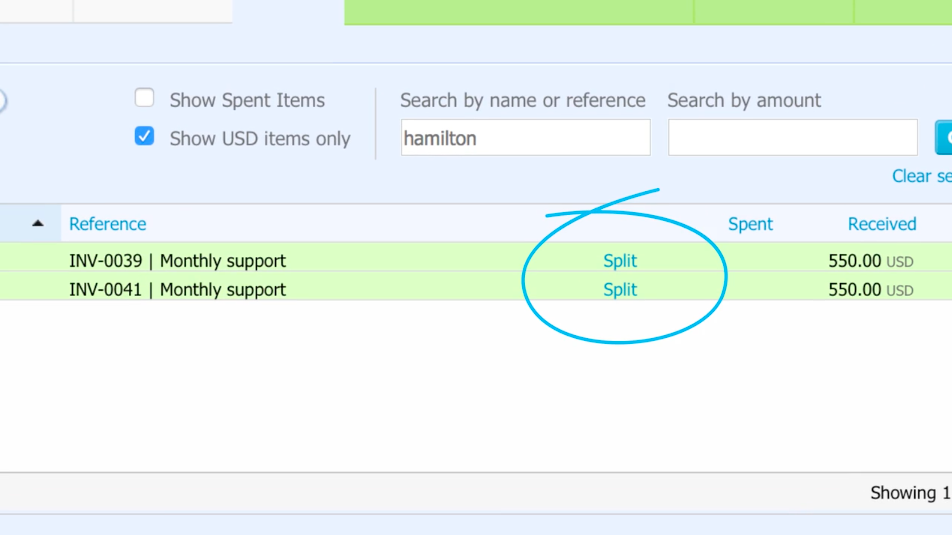Click the 550.00 USD amount for INV-0039

(871, 261)
